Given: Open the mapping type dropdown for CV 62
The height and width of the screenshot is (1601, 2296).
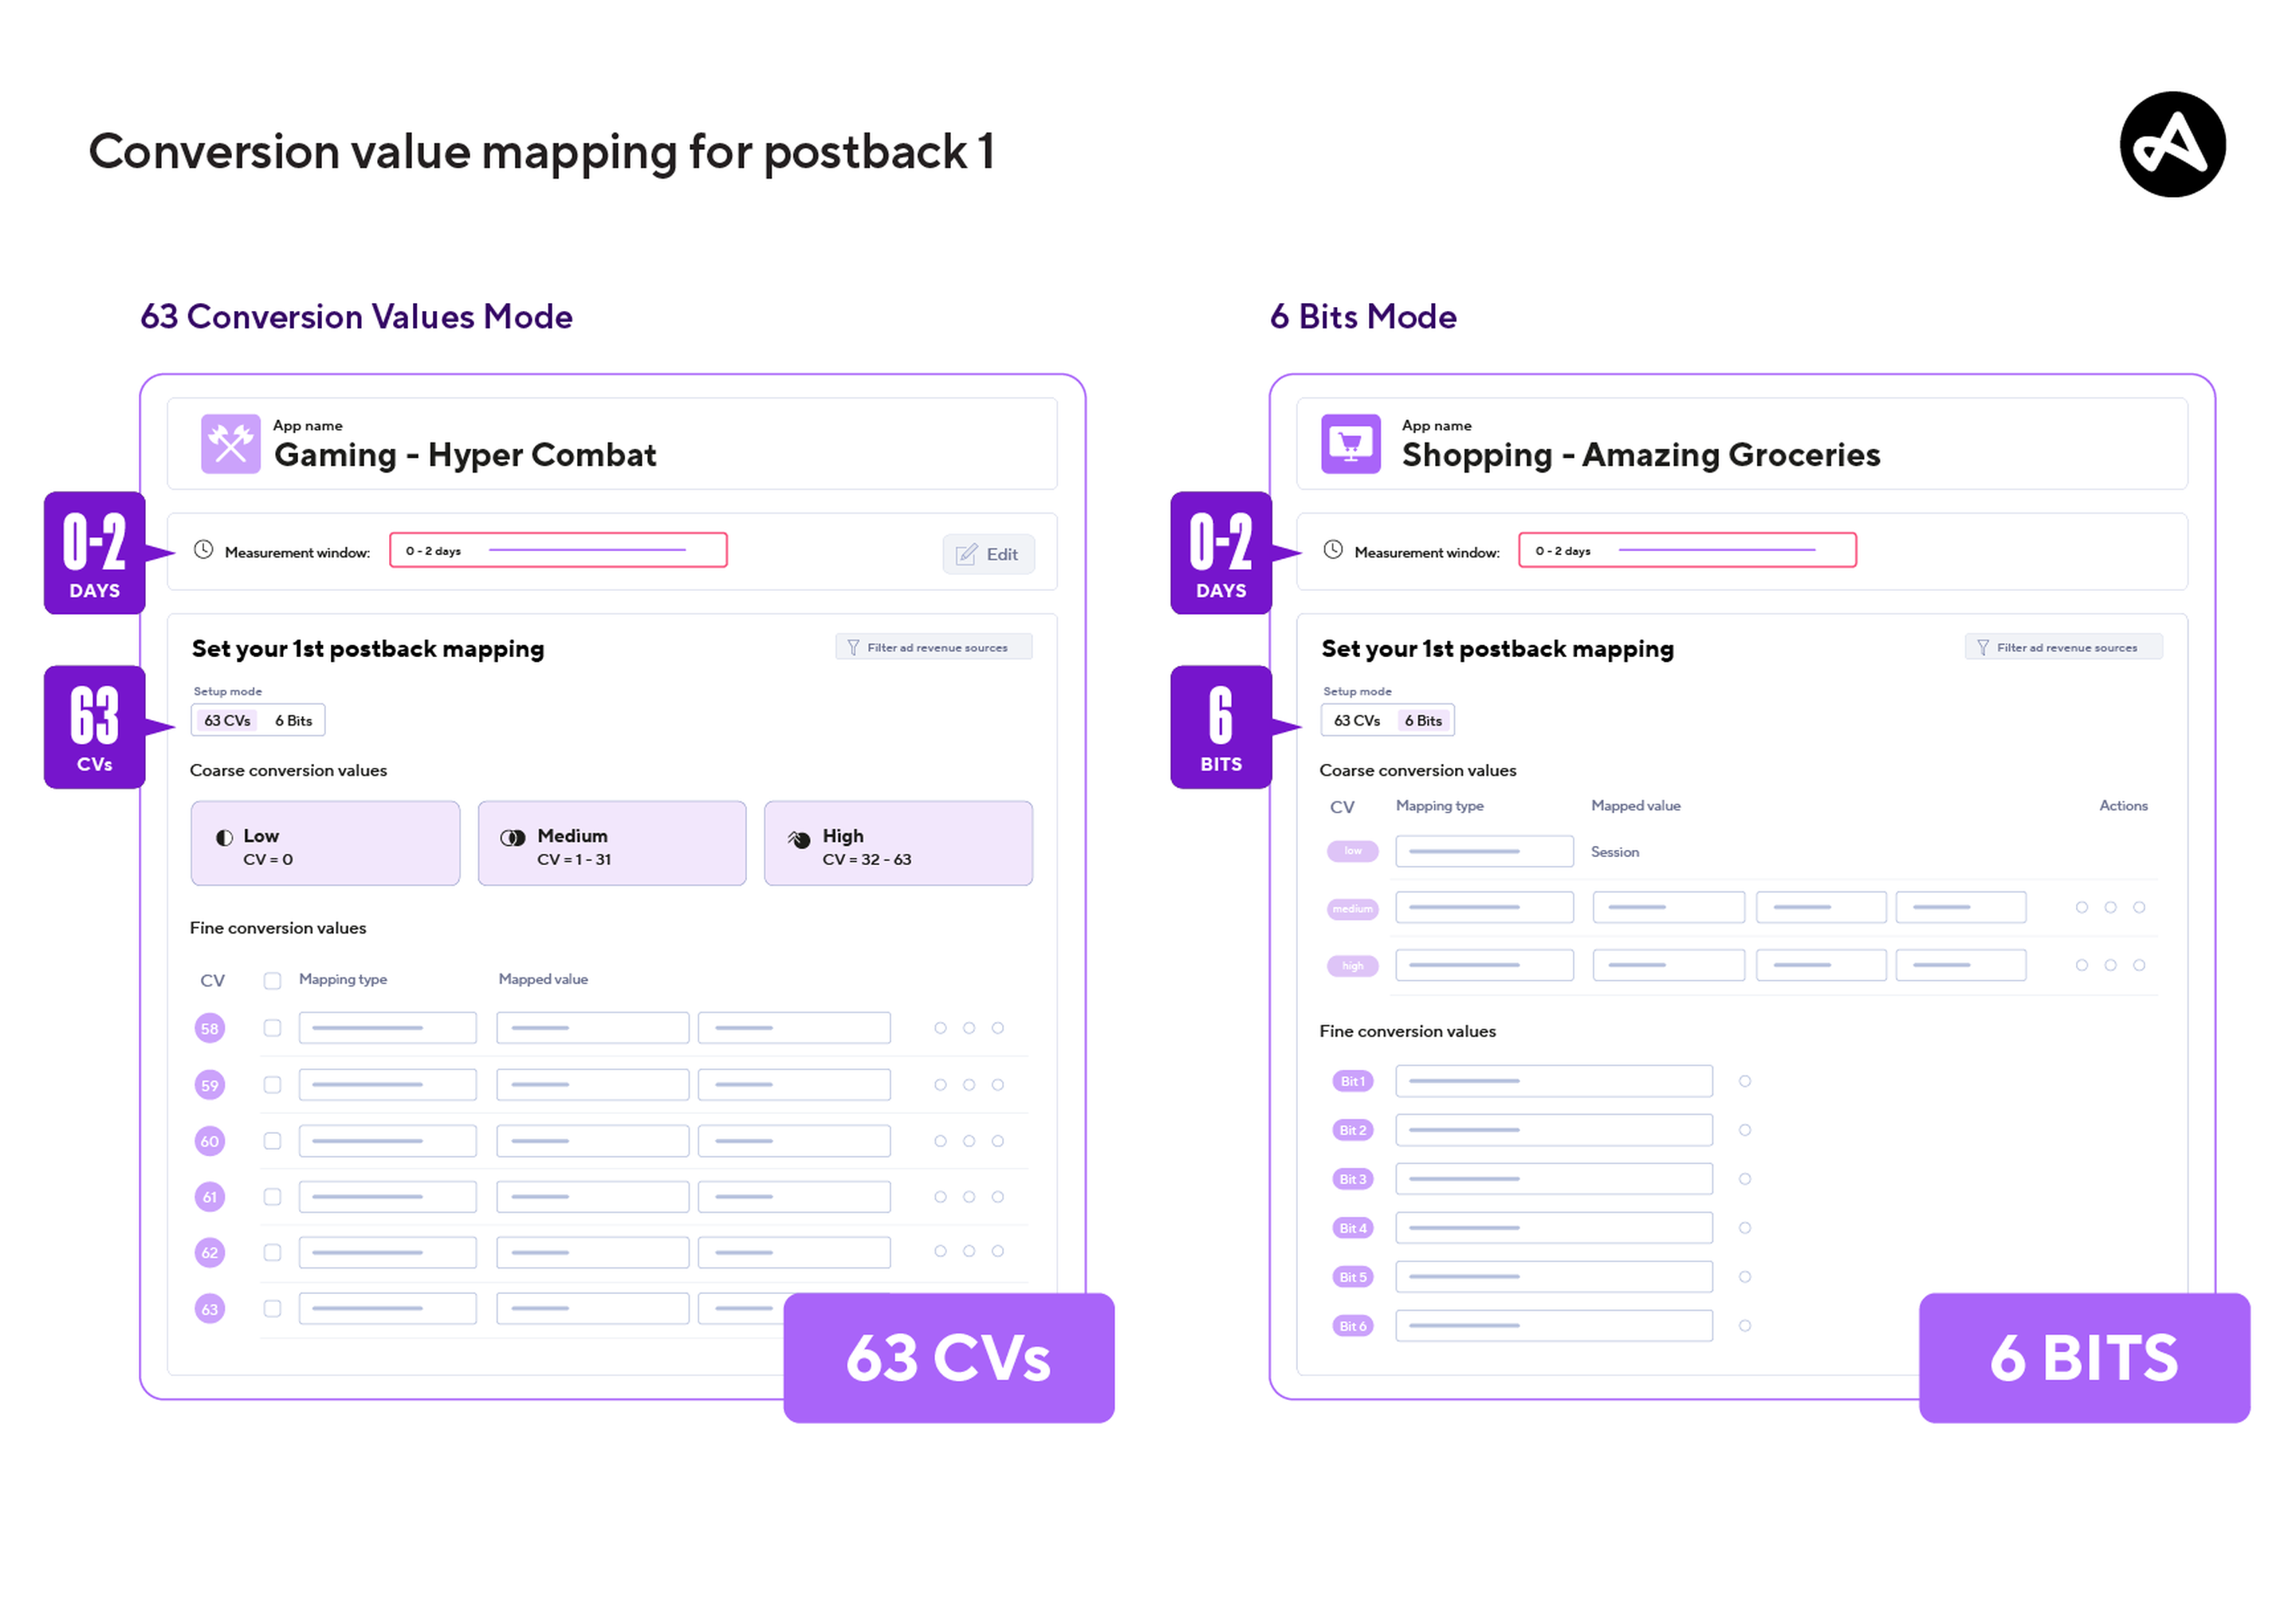Looking at the screenshot, I should point(387,1252).
